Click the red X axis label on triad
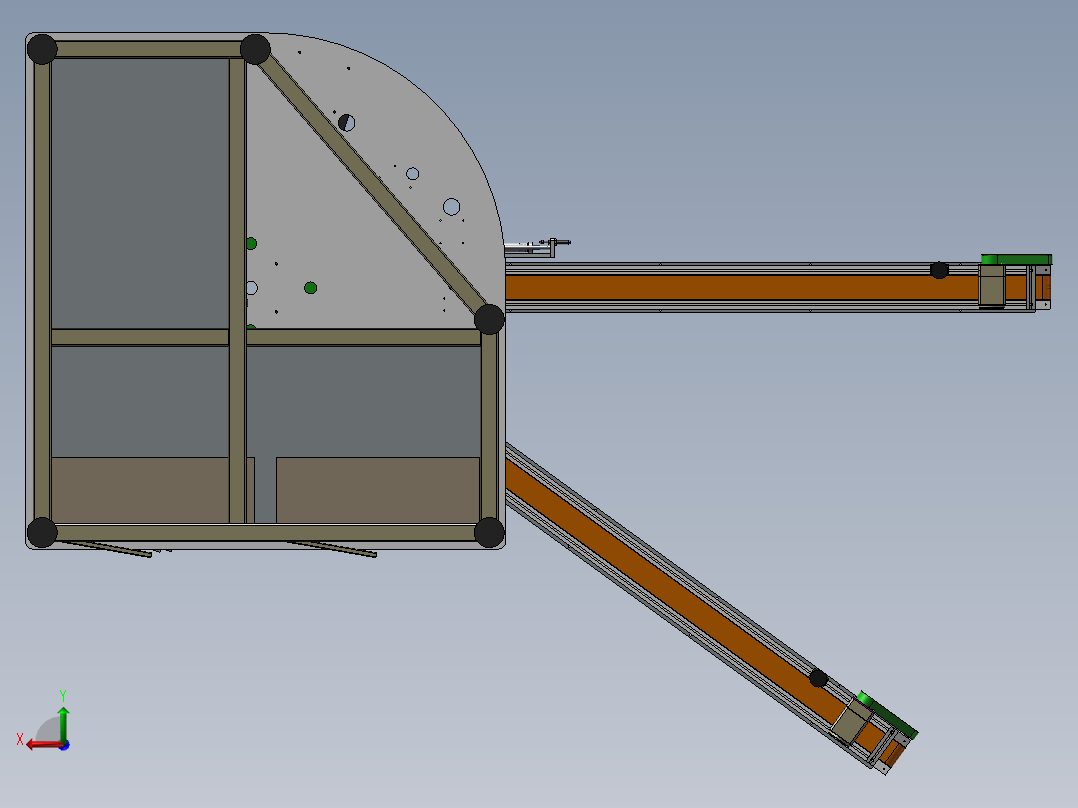The image size is (1078, 808). 20,739
